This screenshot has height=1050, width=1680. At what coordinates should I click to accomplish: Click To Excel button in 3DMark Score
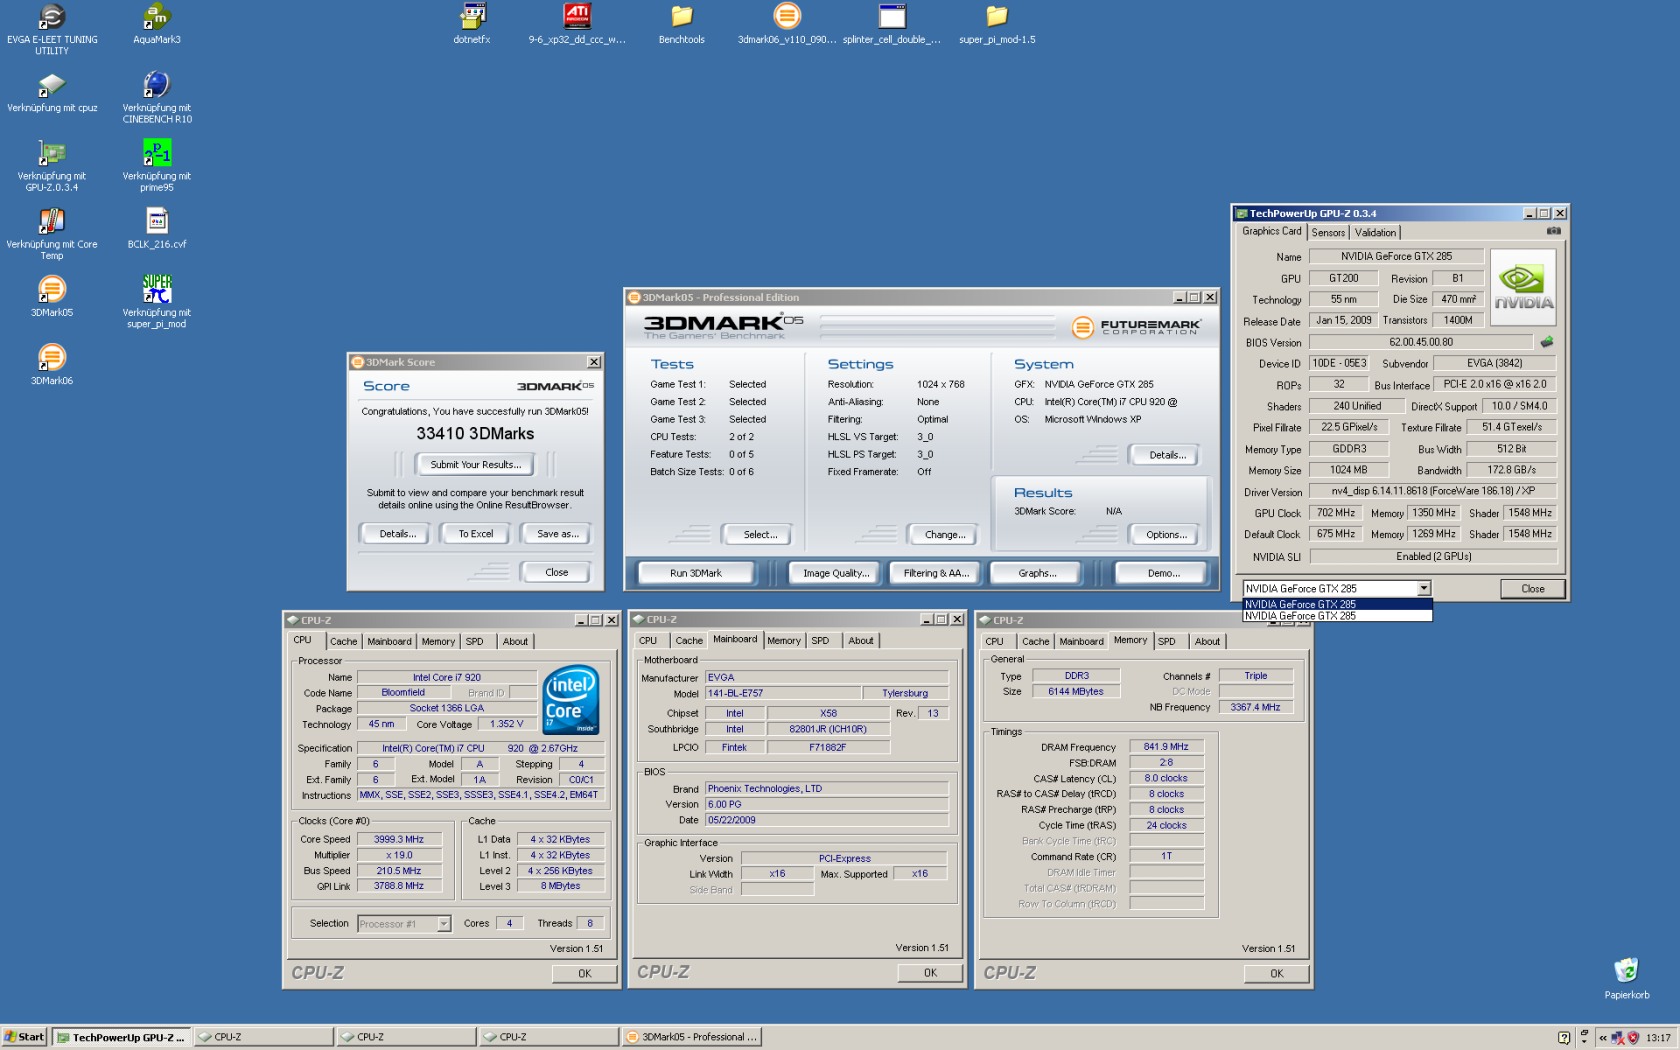(476, 534)
